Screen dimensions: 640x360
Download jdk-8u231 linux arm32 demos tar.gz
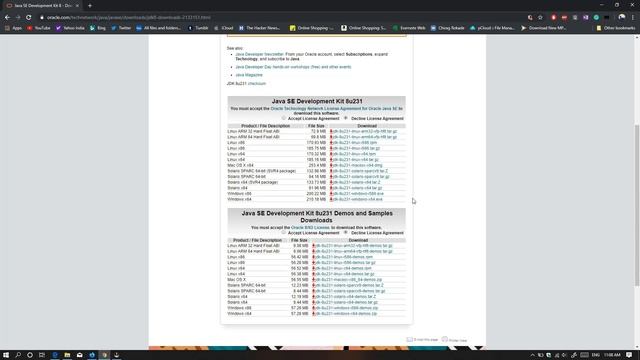(x=354, y=246)
